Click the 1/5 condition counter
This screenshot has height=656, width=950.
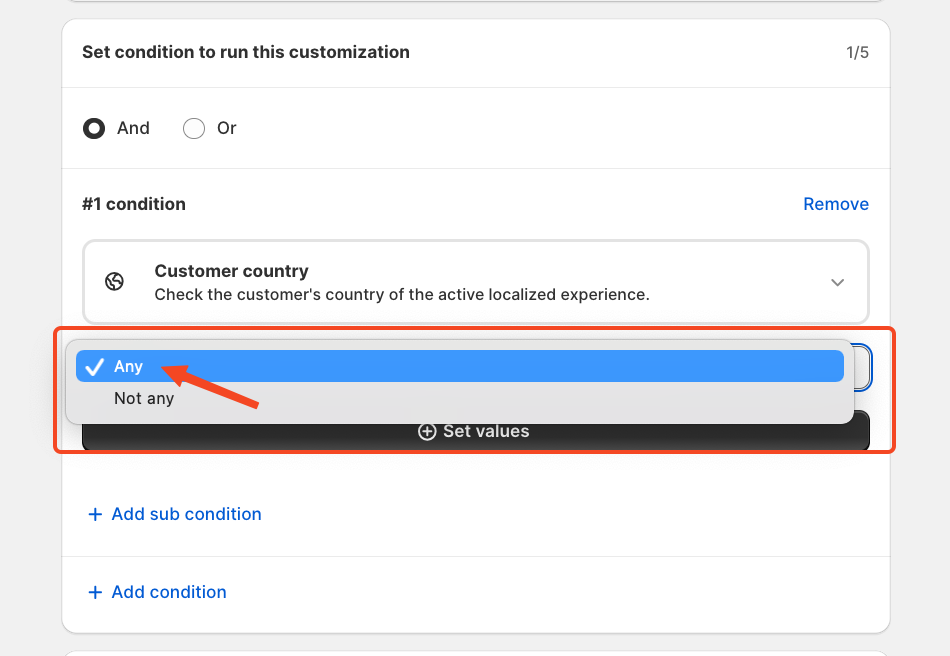click(857, 53)
